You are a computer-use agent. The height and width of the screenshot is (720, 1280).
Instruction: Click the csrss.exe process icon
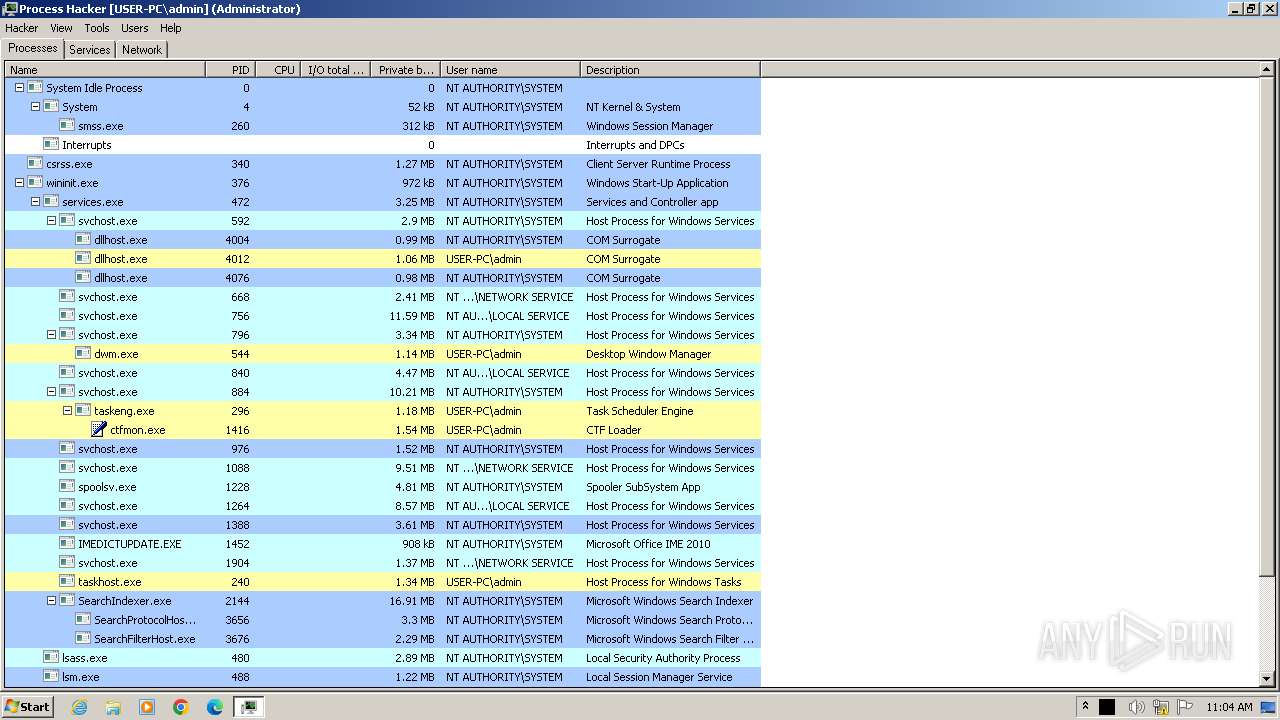(x=35, y=164)
